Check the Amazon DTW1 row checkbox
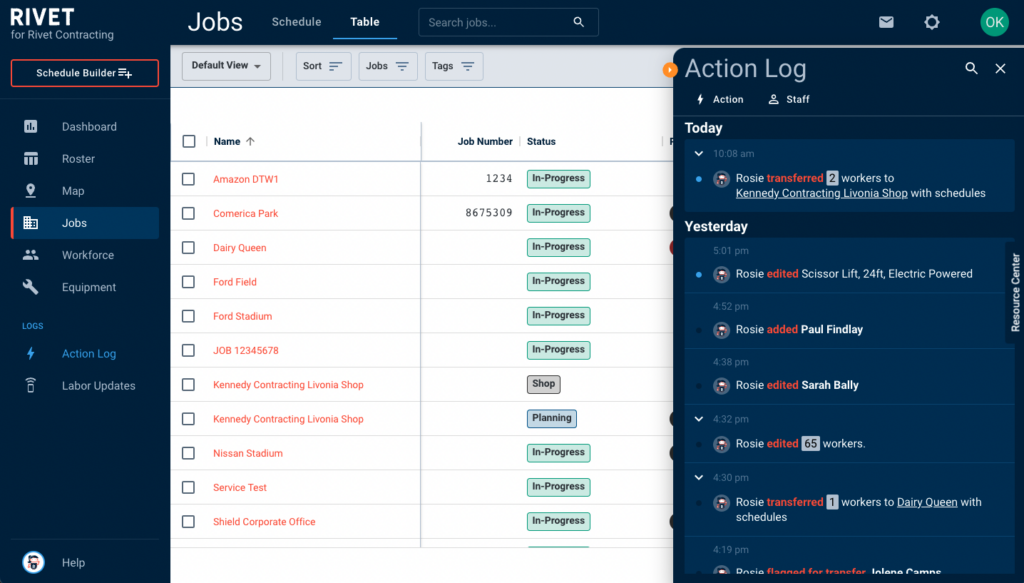Image resolution: width=1024 pixels, height=583 pixels. (x=188, y=179)
